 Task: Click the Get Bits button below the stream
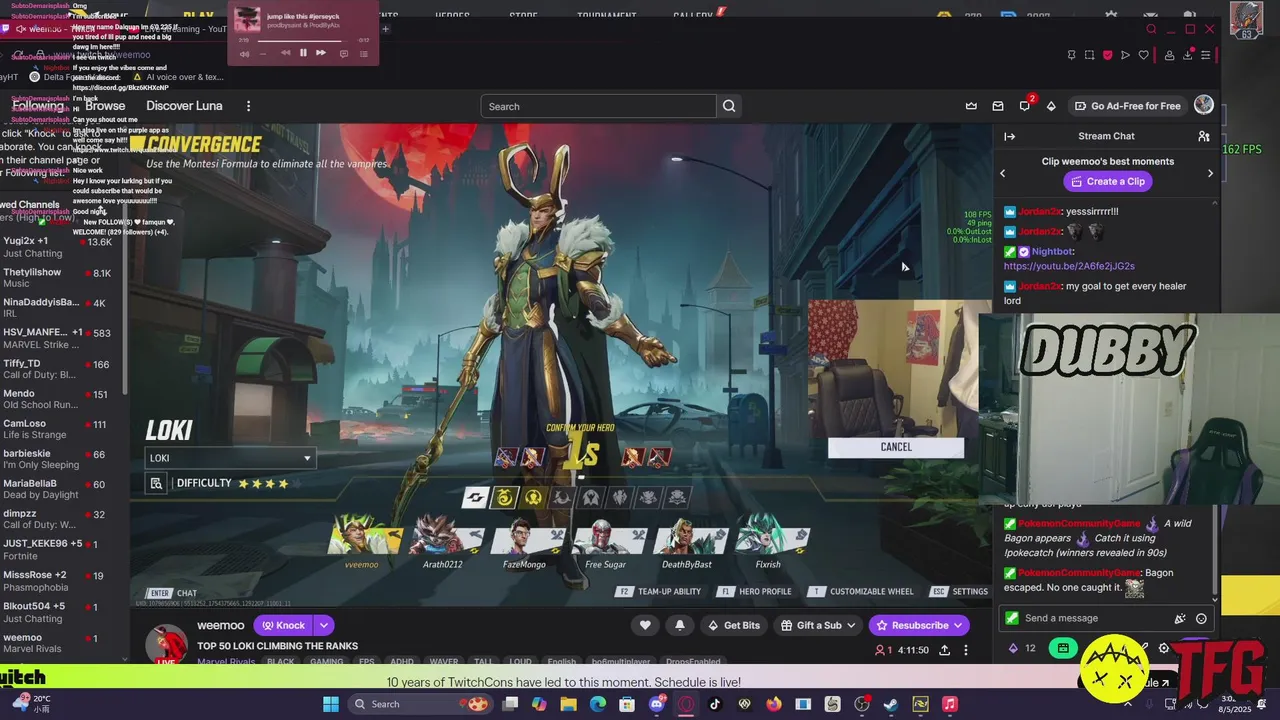[733, 625]
